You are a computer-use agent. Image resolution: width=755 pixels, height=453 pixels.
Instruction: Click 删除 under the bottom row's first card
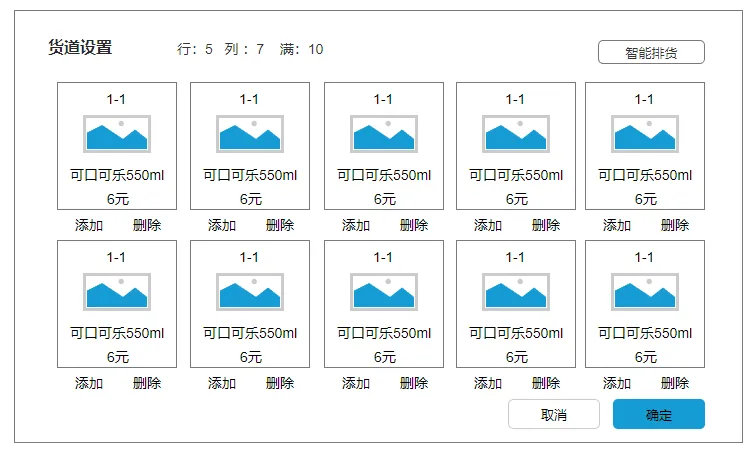tap(147, 383)
